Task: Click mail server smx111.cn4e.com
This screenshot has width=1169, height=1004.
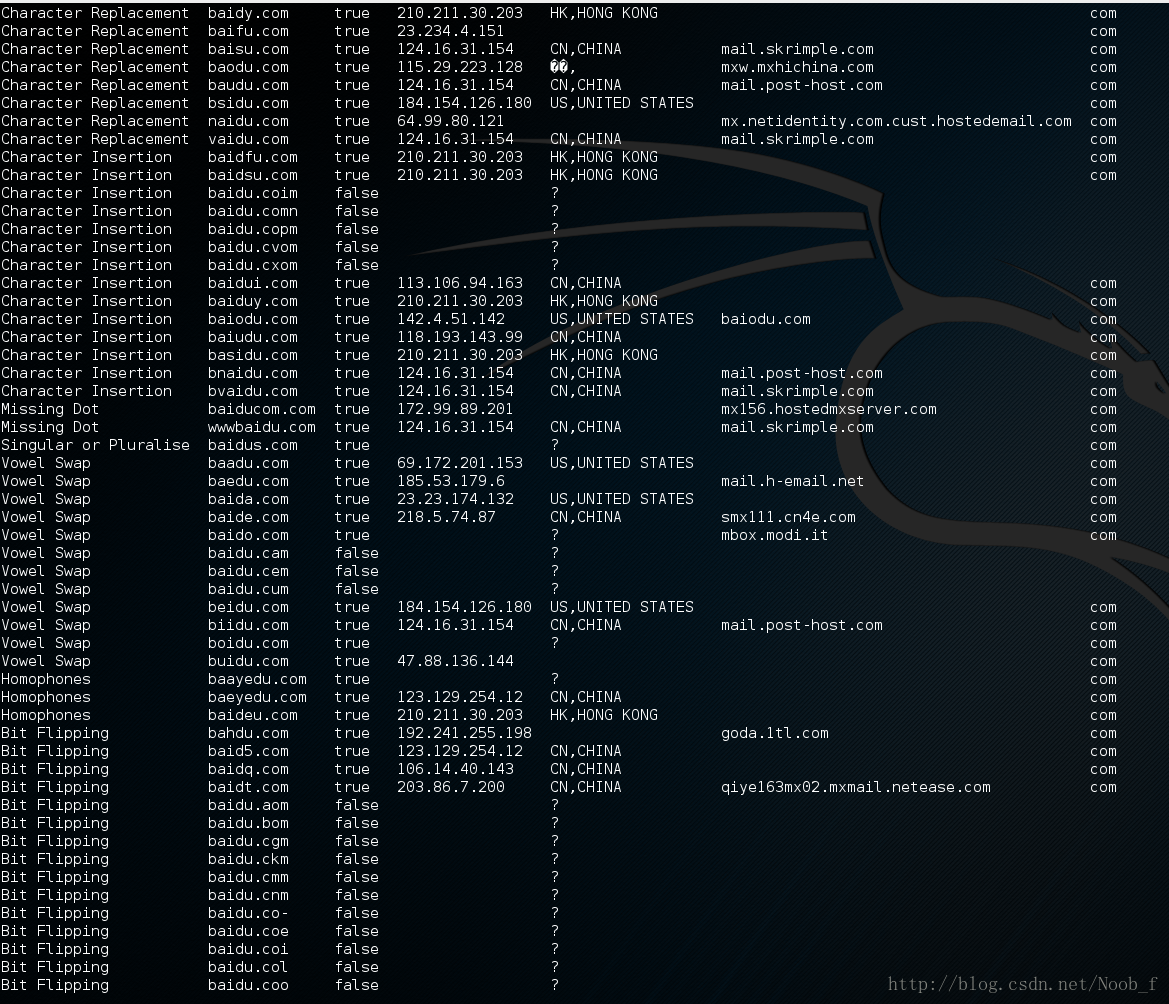Action: [x=788, y=517]
